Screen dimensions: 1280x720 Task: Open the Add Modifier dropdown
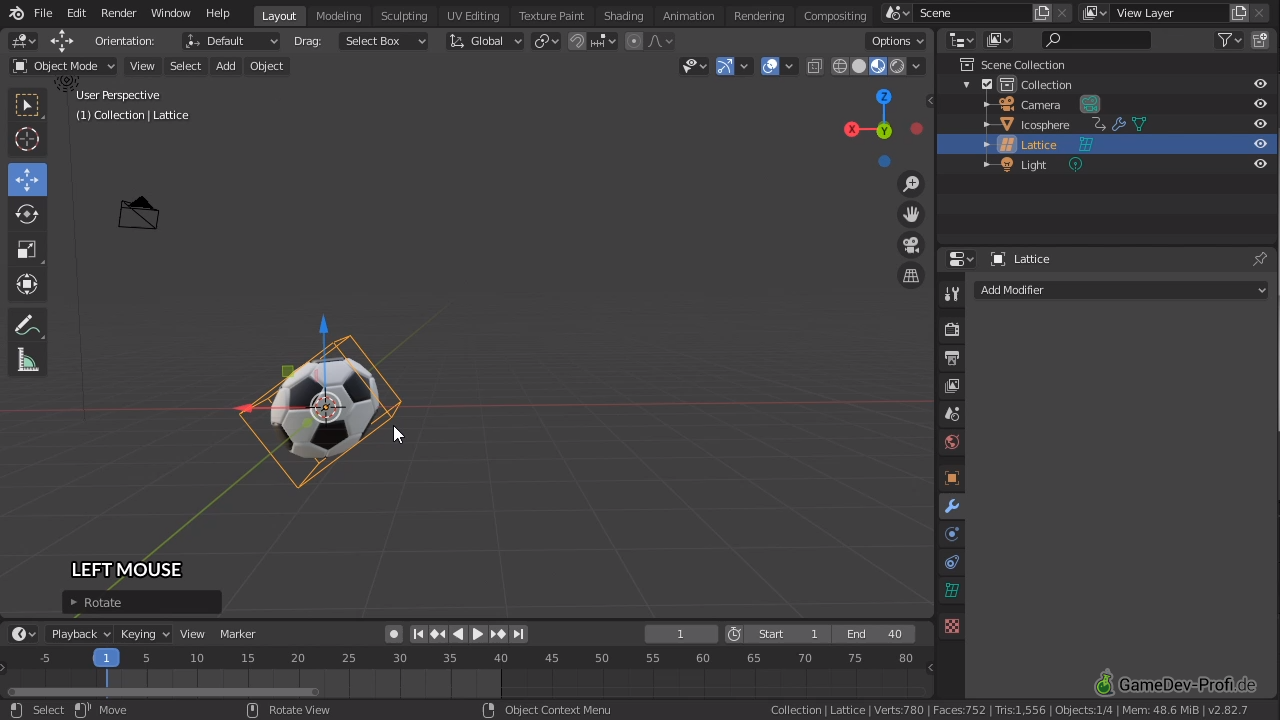[x=1121, y=290]
